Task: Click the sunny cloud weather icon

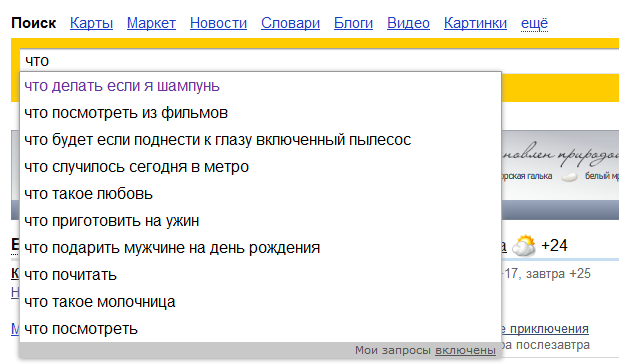Action: pyautogui.click(x=523, y=246)
